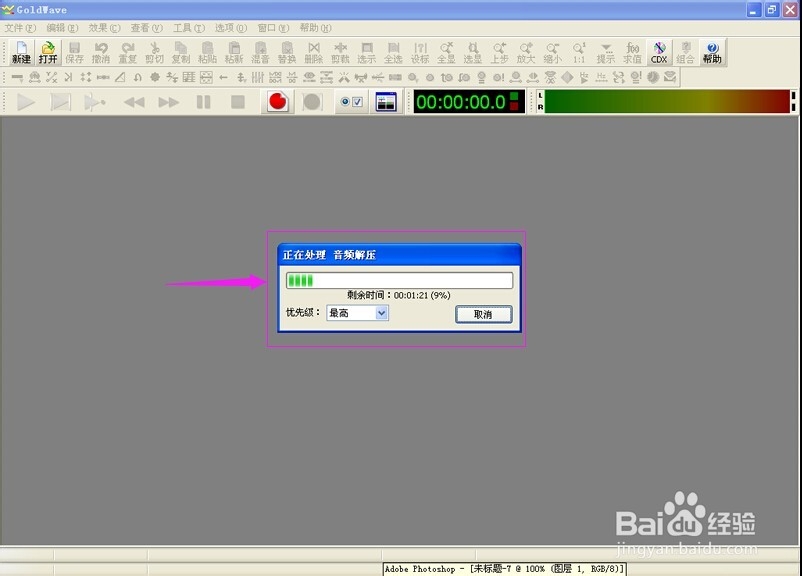Click the 帮助 (Help) toolbar icon

(x=712, y=53)
